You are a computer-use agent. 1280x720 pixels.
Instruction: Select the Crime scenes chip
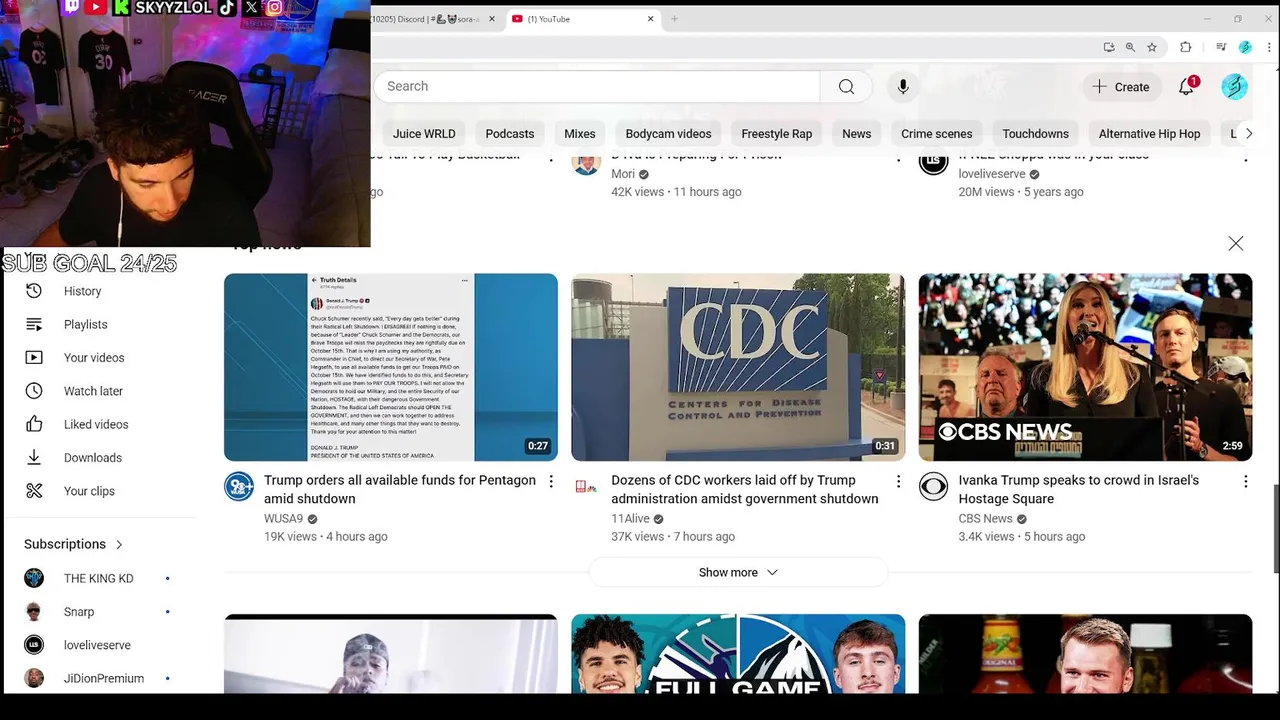tap(937, 134)
